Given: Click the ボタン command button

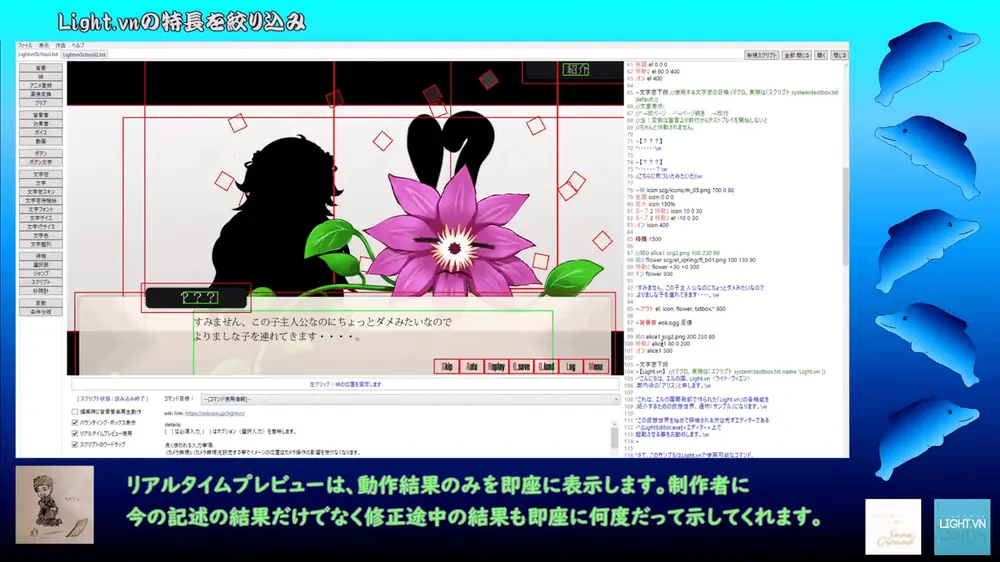Looking at the screenshot, I should (x=41, y=154).
